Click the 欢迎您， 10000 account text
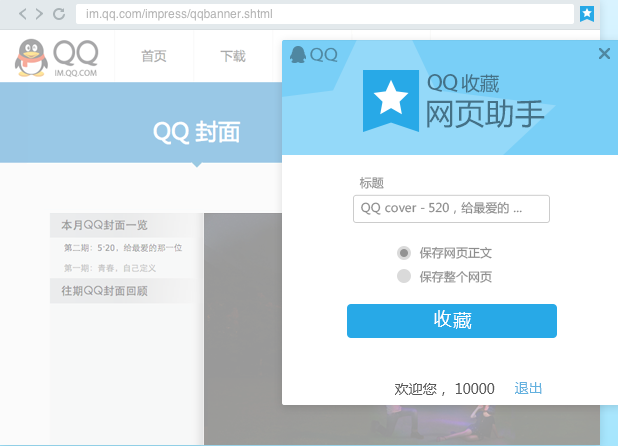618x446 pixels. [x=444, y=388]
